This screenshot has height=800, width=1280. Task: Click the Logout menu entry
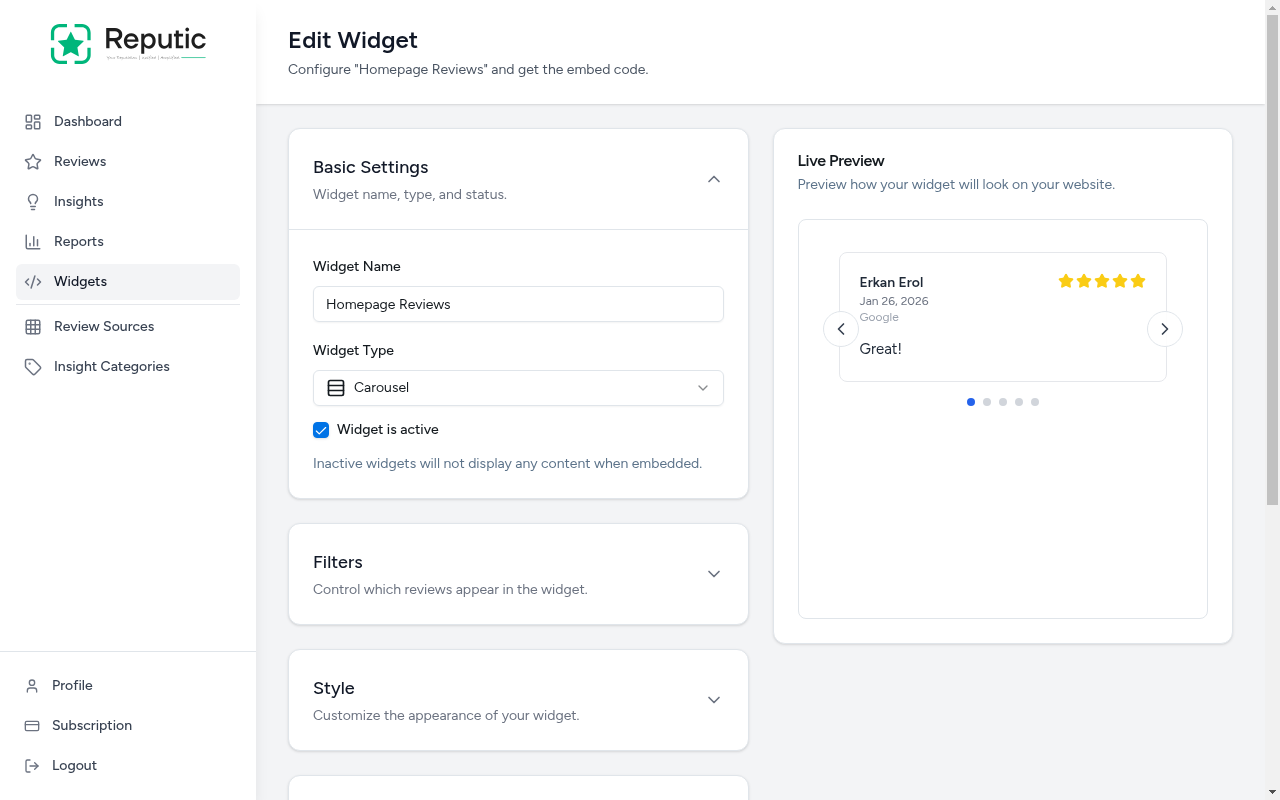(x=73, y=765)
